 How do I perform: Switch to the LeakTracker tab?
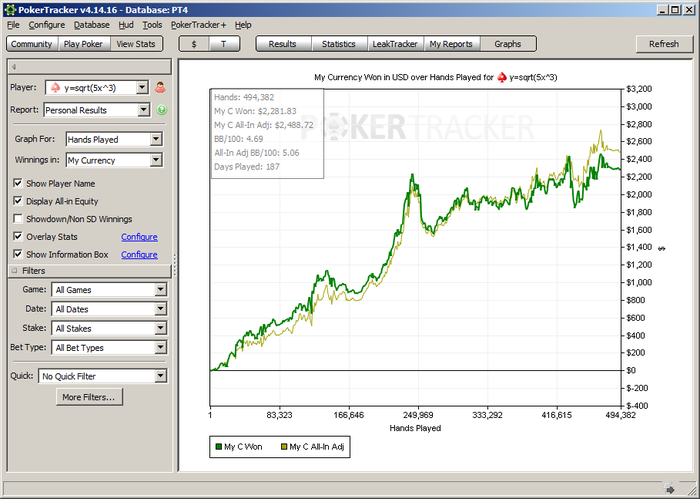(395, 44)
